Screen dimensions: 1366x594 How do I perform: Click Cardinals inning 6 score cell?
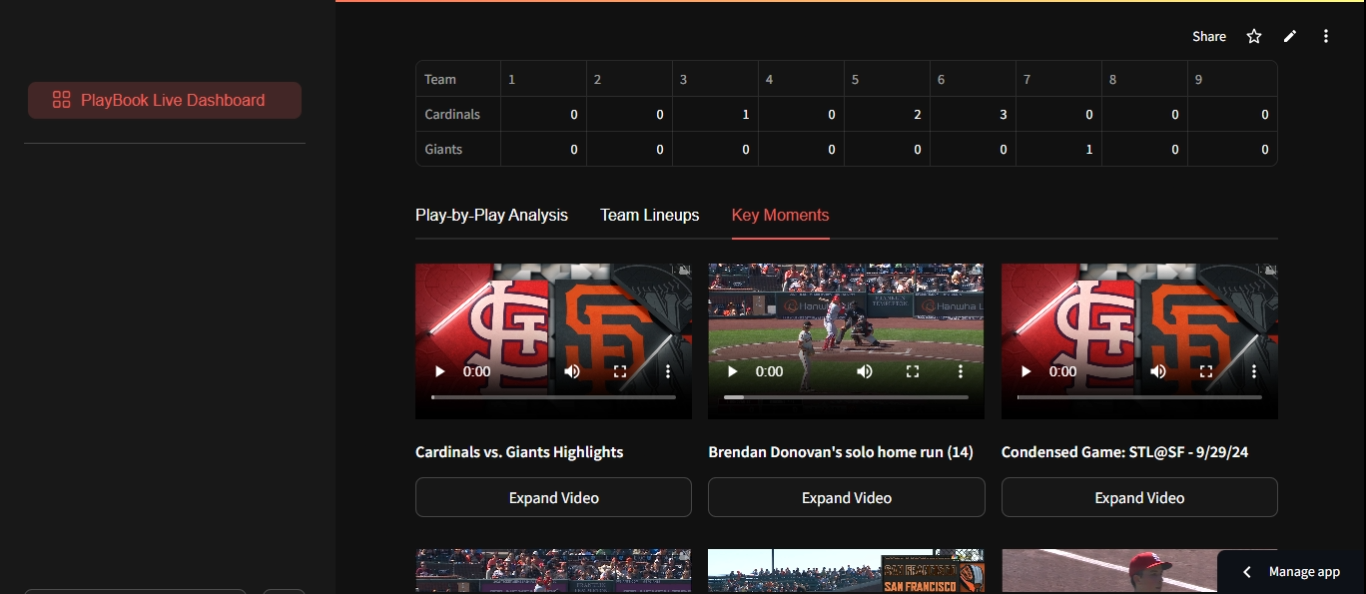973,114
